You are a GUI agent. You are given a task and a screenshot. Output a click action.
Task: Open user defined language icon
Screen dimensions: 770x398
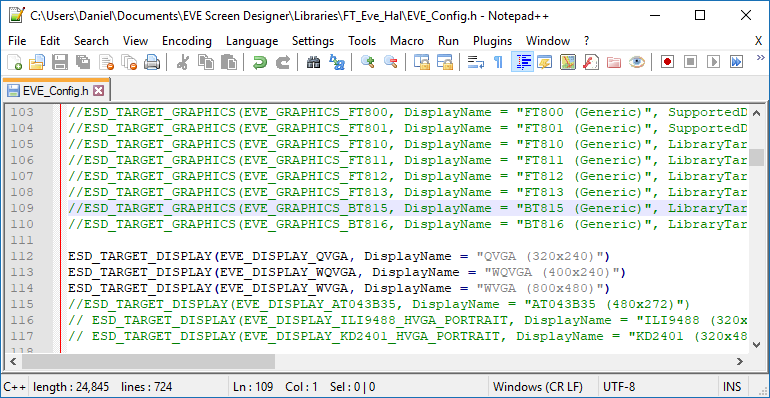[x=545, y=62]
